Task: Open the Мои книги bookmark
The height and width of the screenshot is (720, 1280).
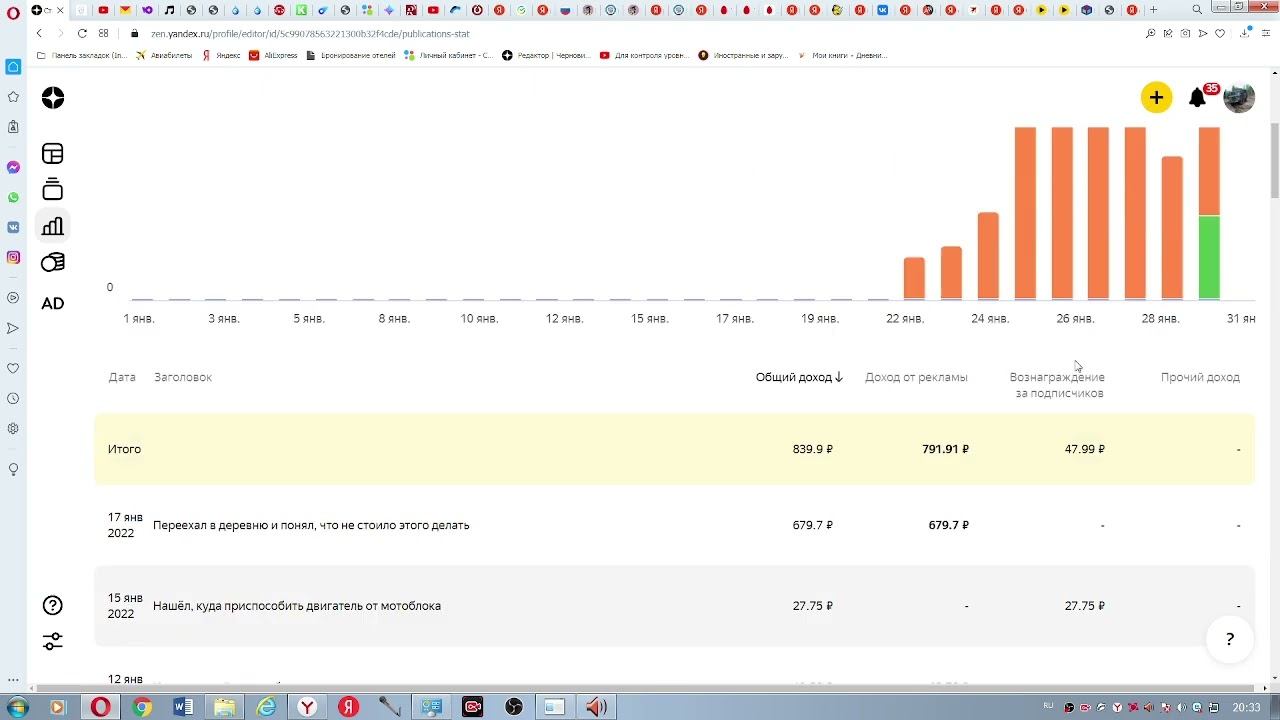Action: (x=842, y=55)
